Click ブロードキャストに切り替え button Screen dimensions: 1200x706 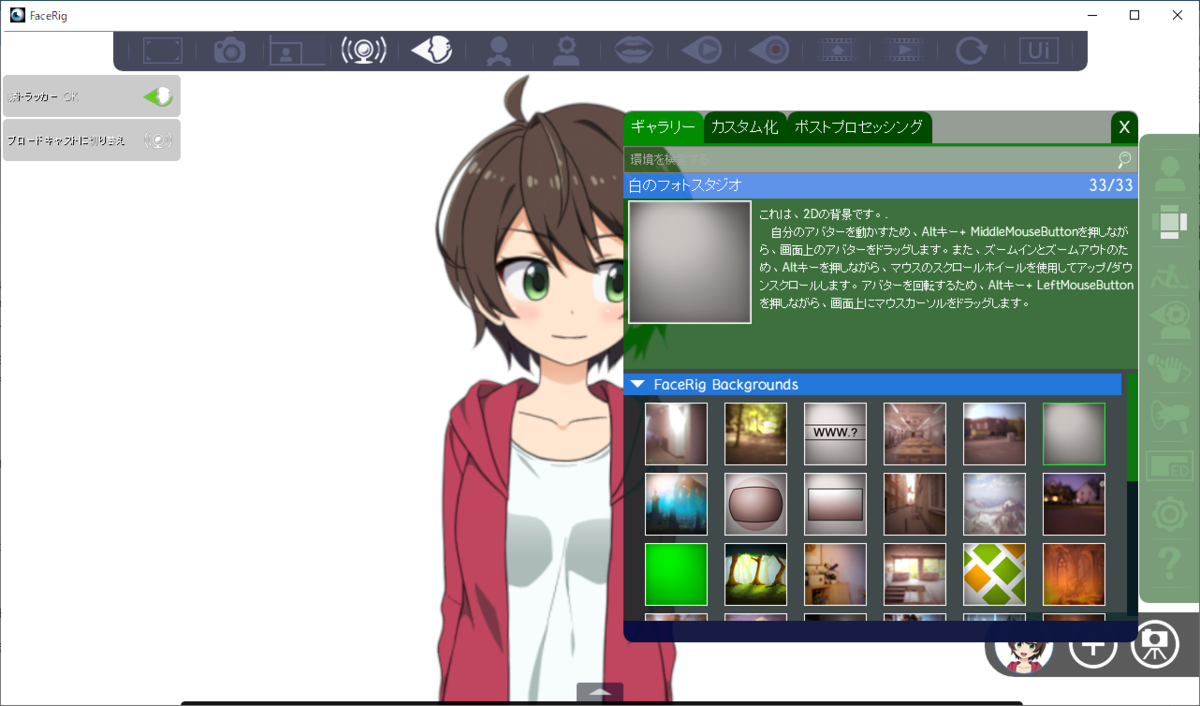point(91,140)
